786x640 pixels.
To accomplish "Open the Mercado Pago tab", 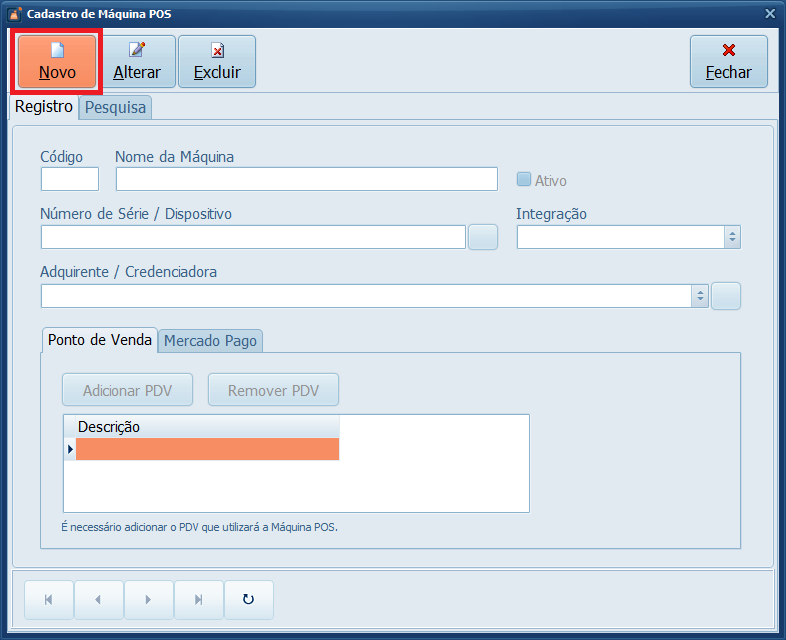I will click(x=210, y=341).
